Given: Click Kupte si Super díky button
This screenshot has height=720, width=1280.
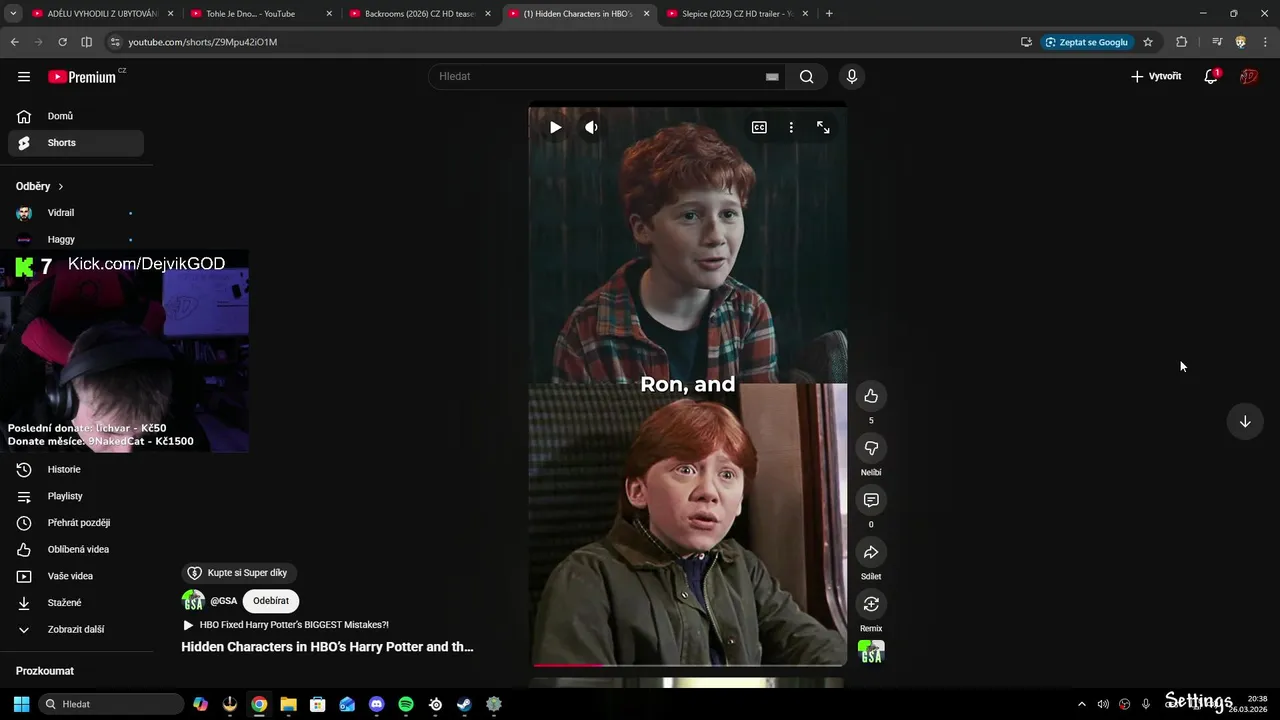Looking at the screenshot, I should pyautogui.click(x=239, y=573).
